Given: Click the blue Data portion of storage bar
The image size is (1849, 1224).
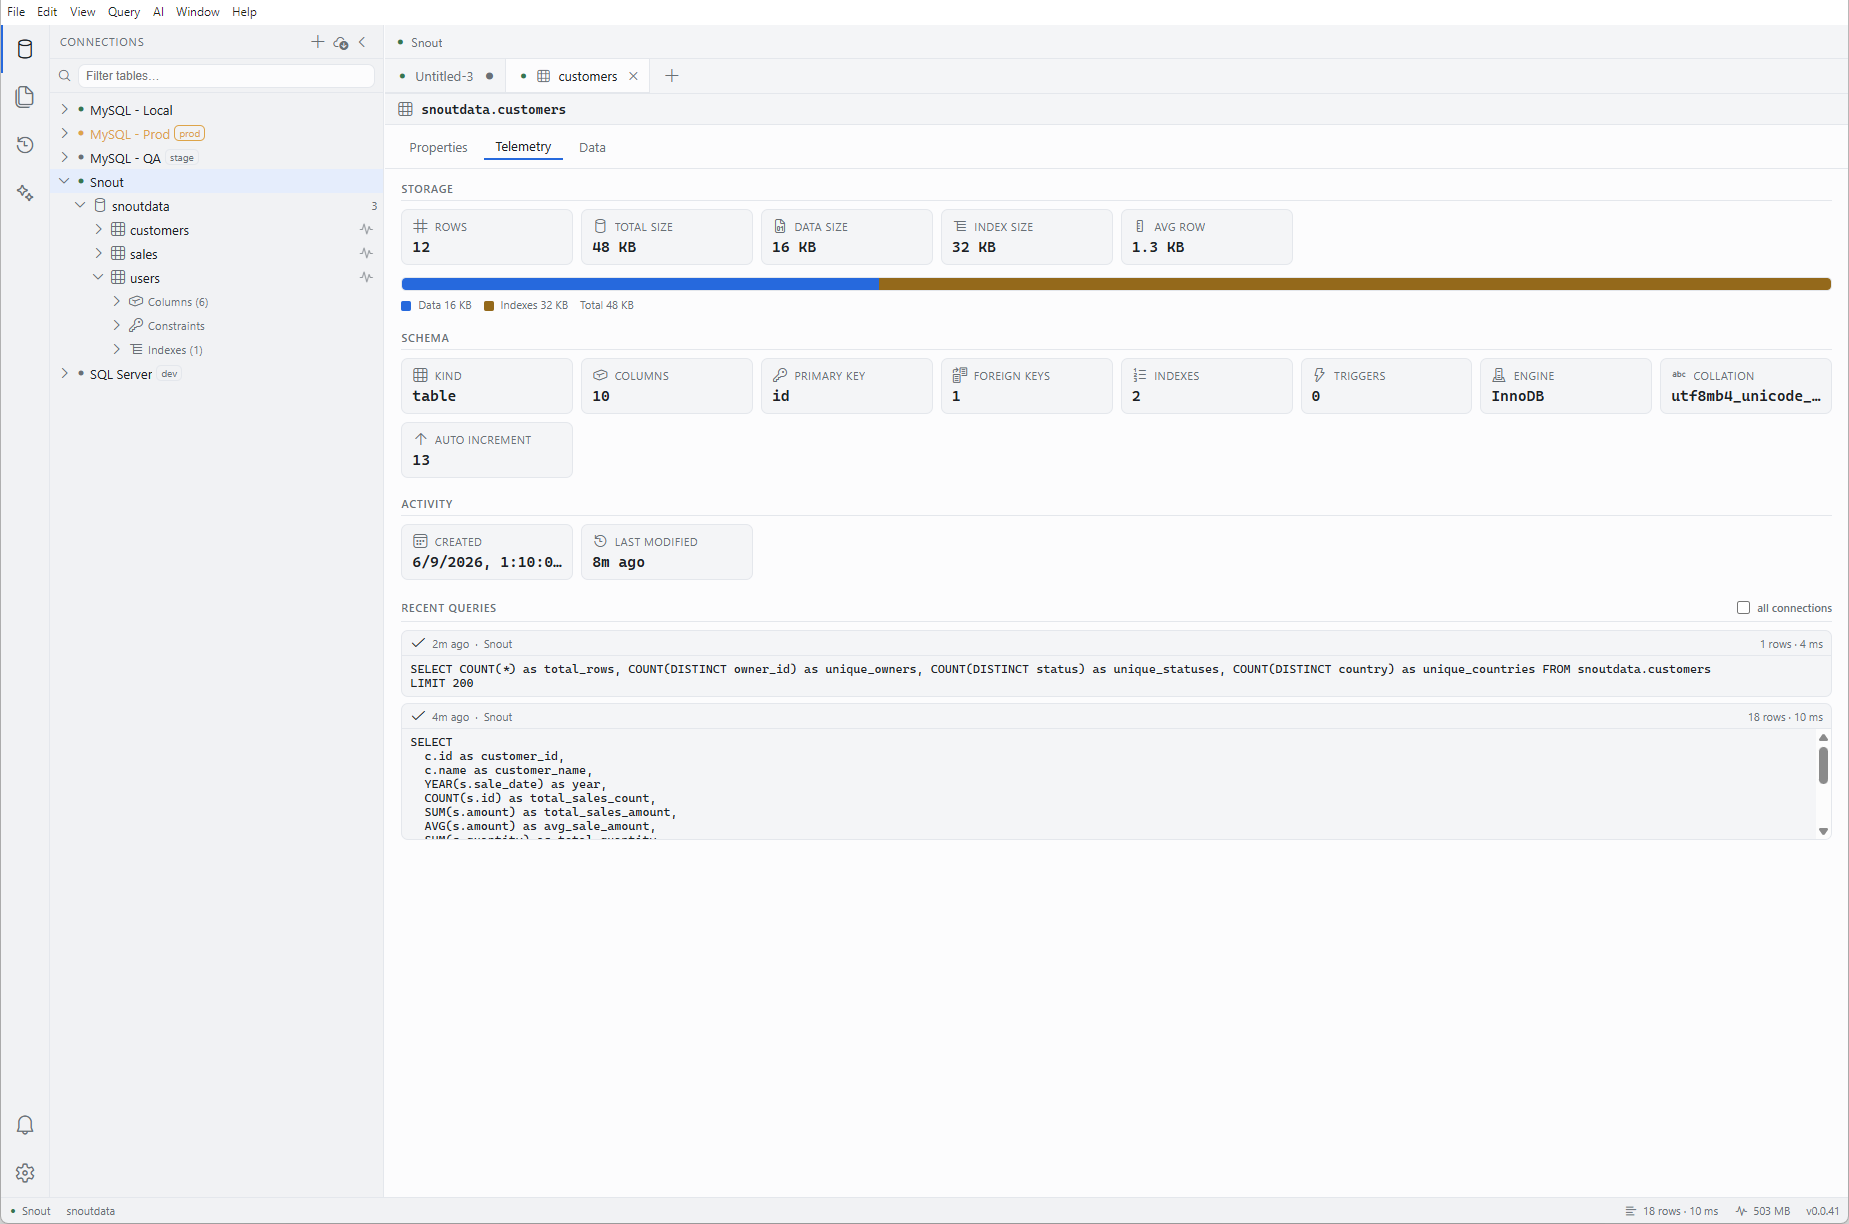Looking at the screenshot, I should (640, 284).
